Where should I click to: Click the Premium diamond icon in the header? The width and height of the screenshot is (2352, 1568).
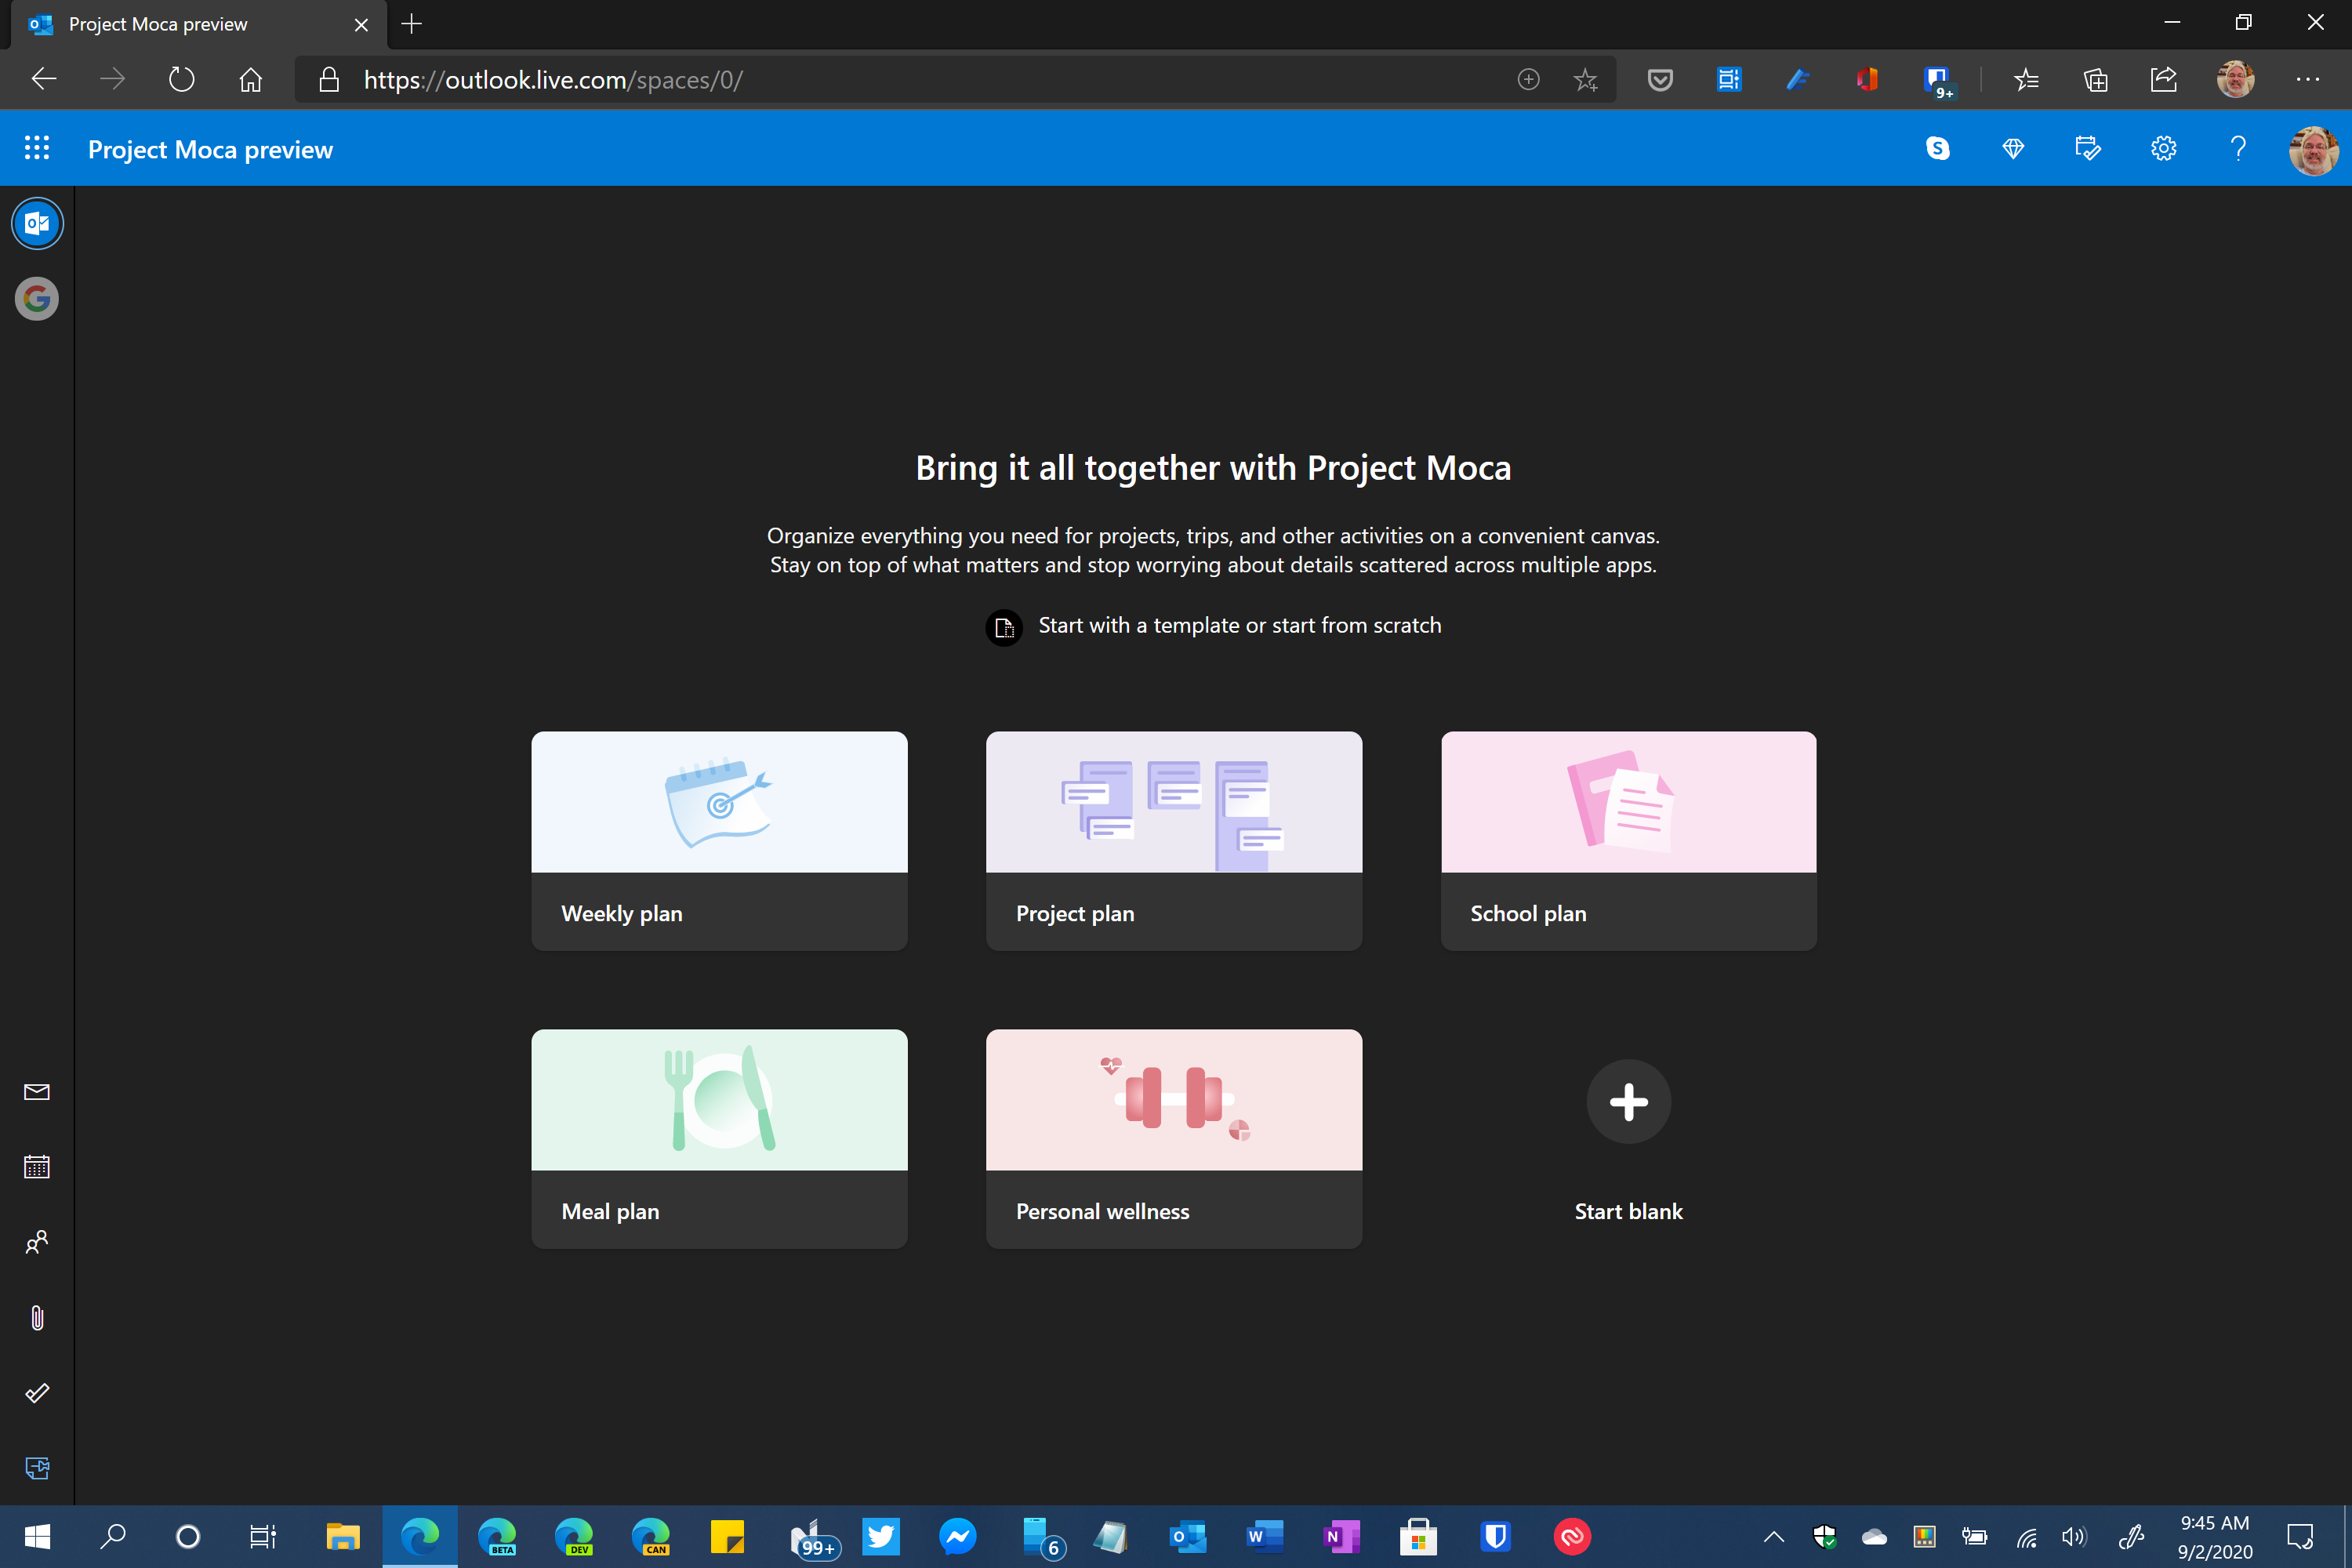pyautogui.click(x=2013, y=148)
